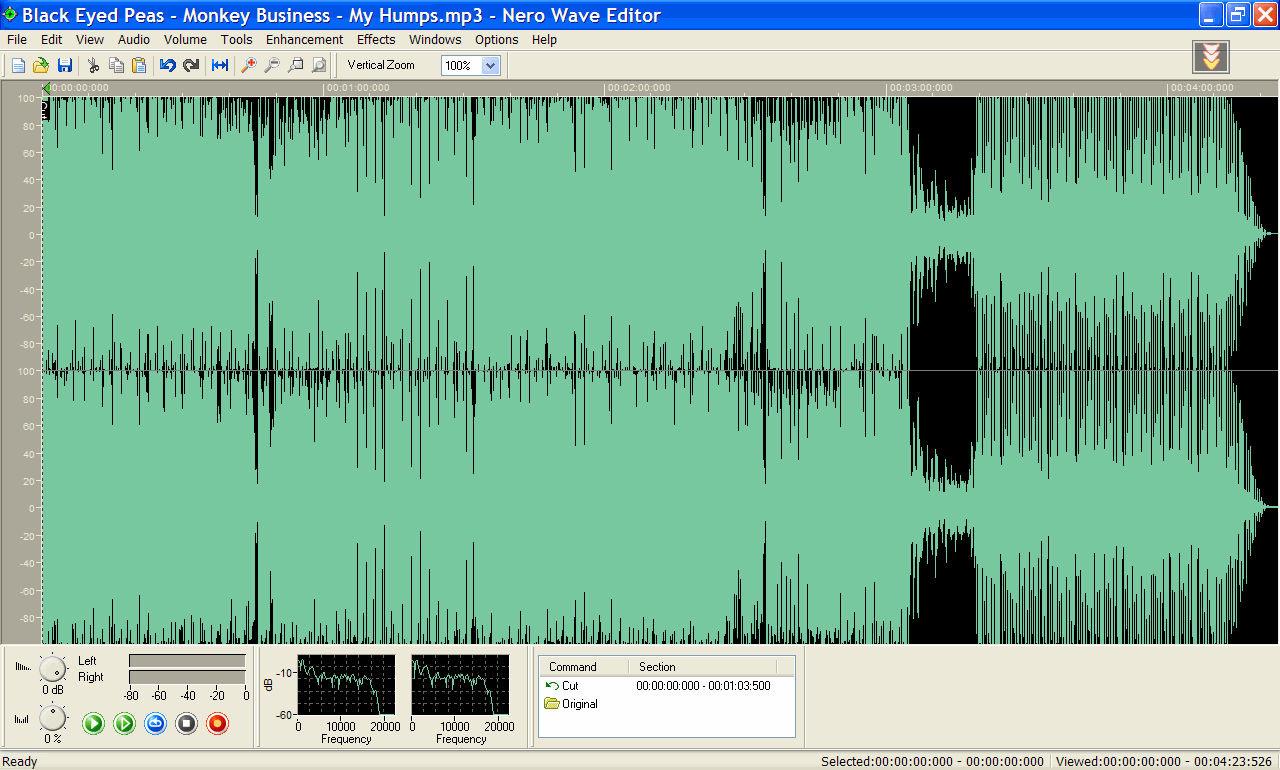Click timeline marker 00:01:00:000
Viewport: 1280px width, 770px height.
pos(357,88)
